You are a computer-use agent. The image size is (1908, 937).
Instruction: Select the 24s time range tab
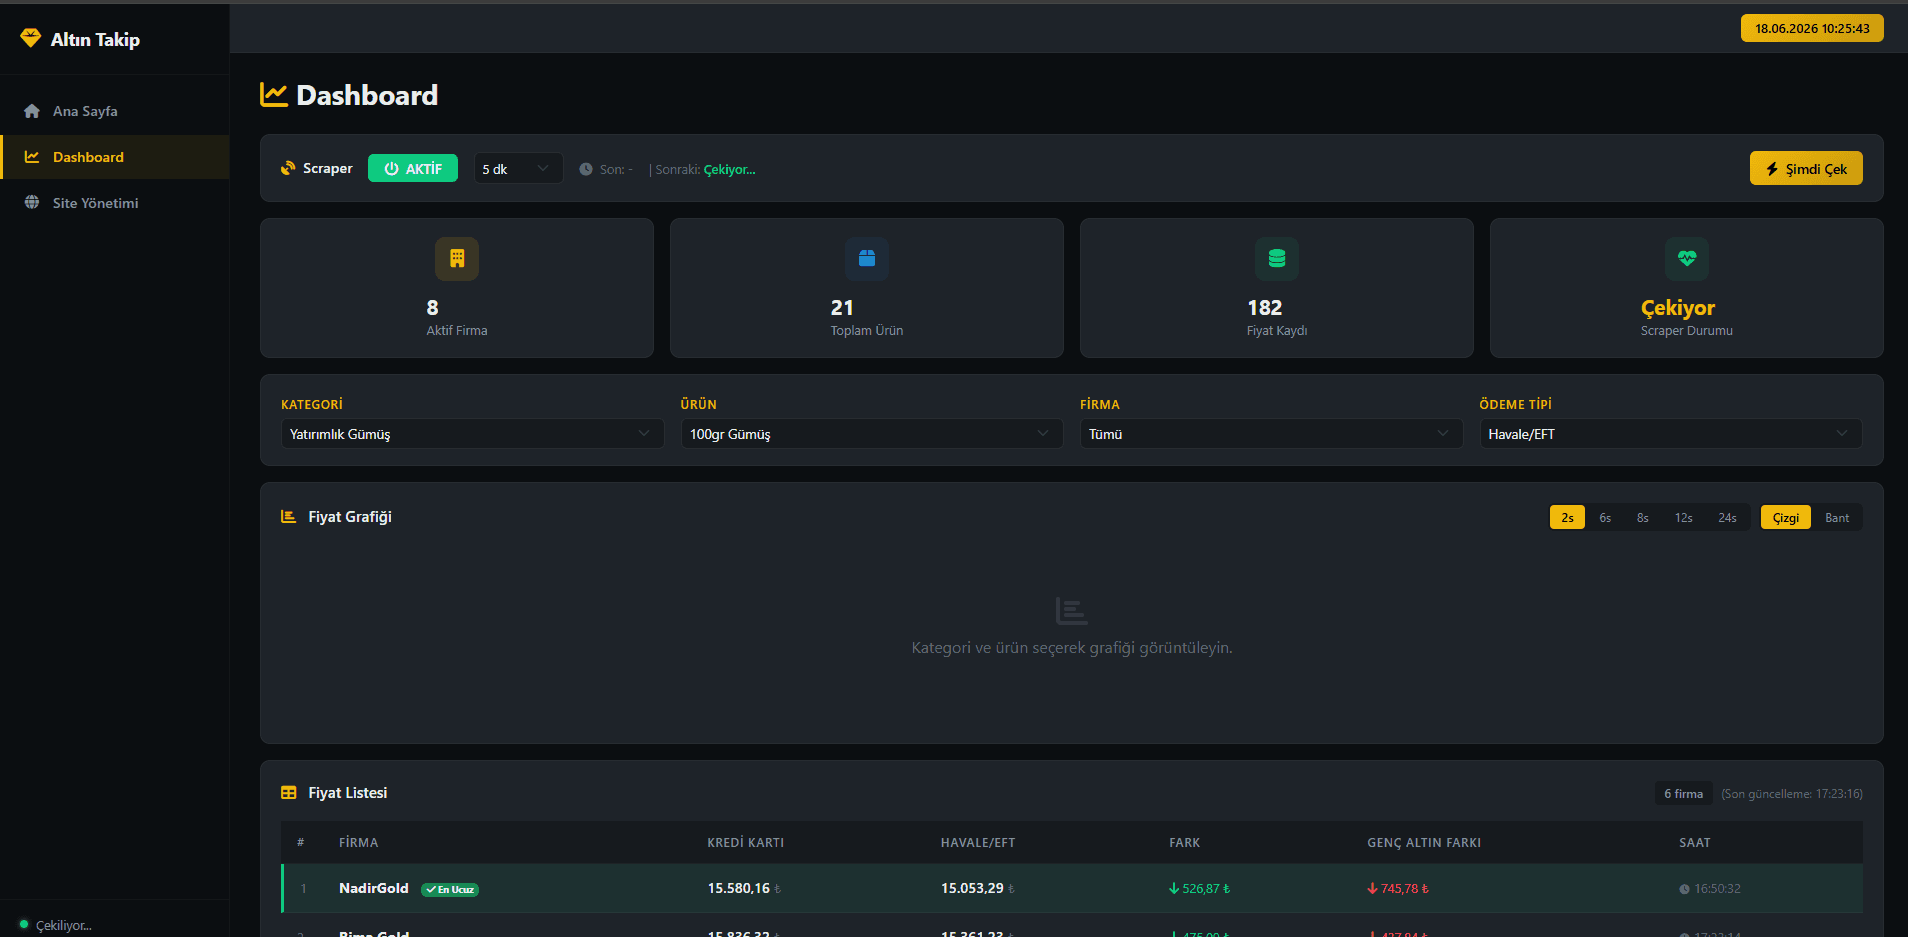1727,518
